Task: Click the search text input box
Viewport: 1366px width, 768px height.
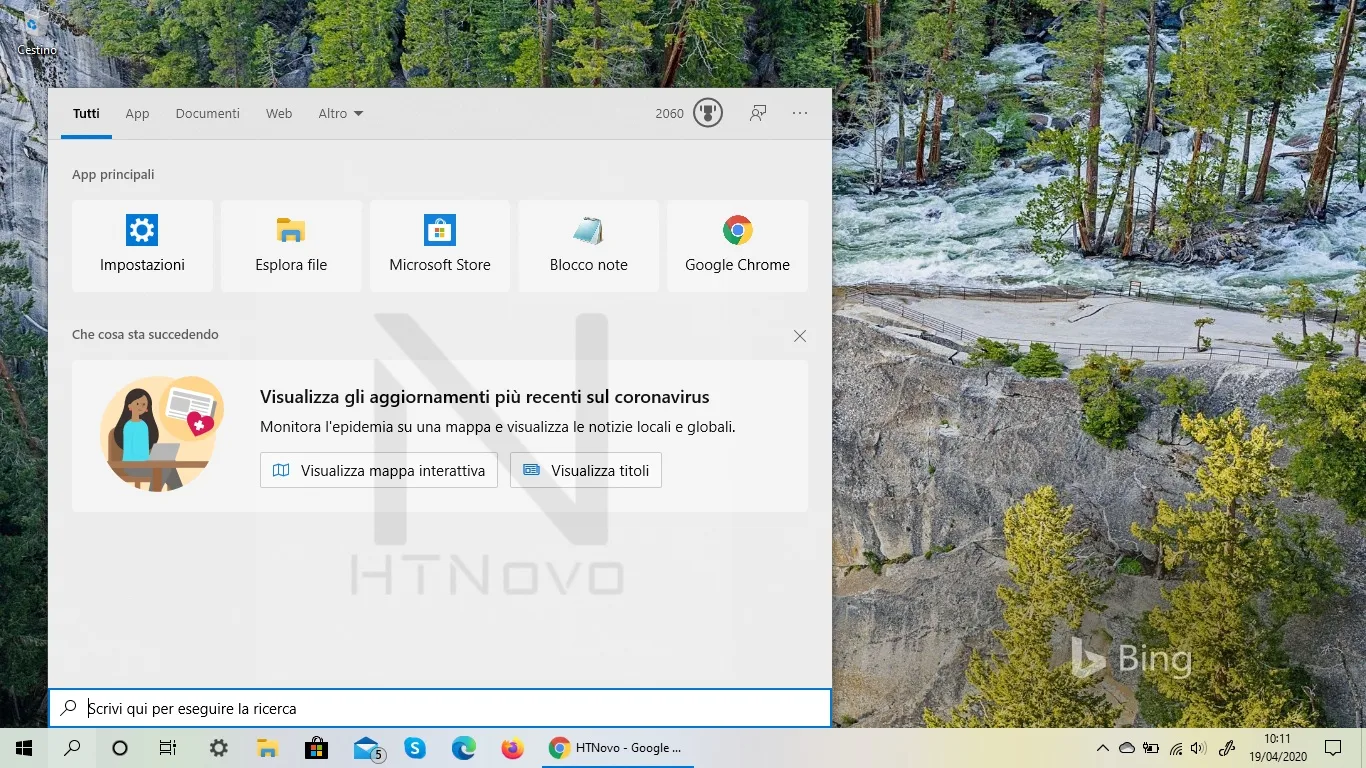Action: 440,708
